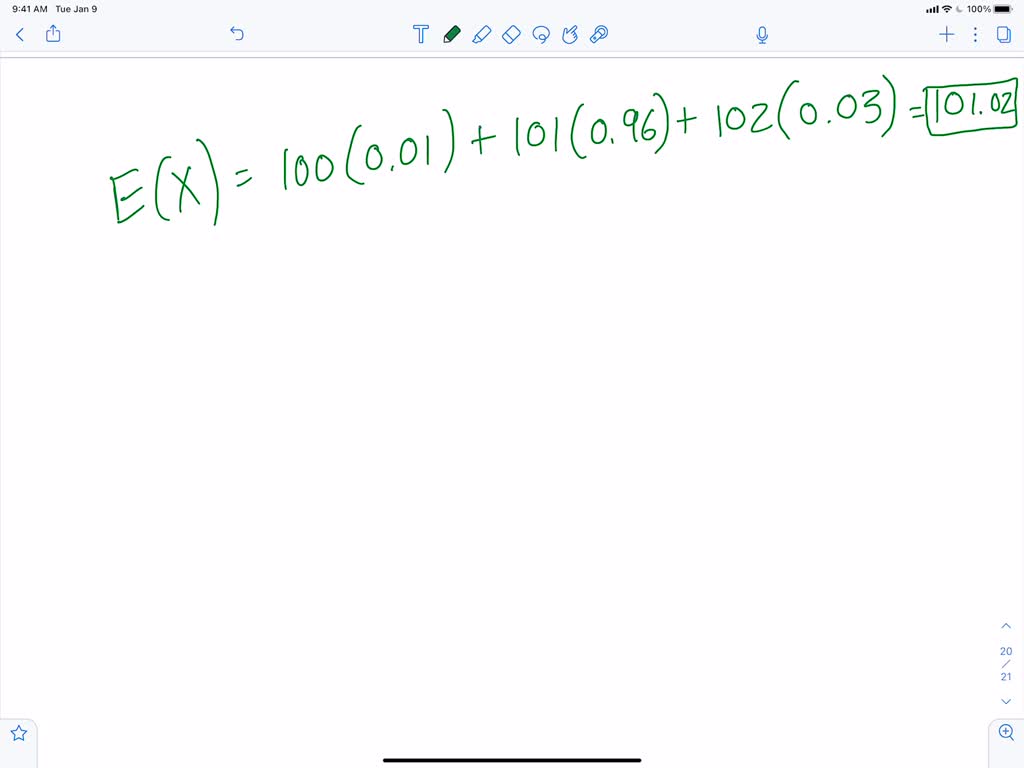Open the favorites star panel

[x=19, y=733]
